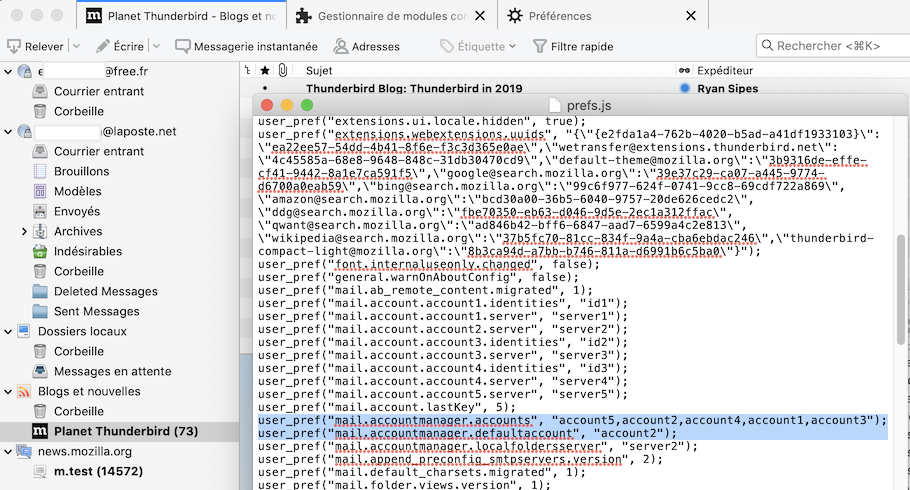
Task: Sort by the attachment paperclip column
Action: [x=283, y=70]
